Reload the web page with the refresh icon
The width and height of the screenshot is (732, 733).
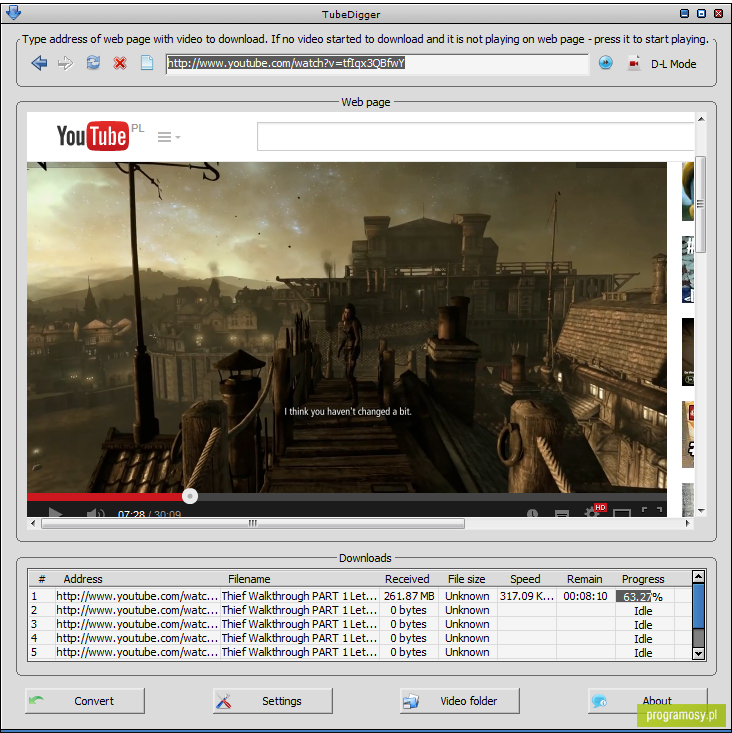[93, 63]
